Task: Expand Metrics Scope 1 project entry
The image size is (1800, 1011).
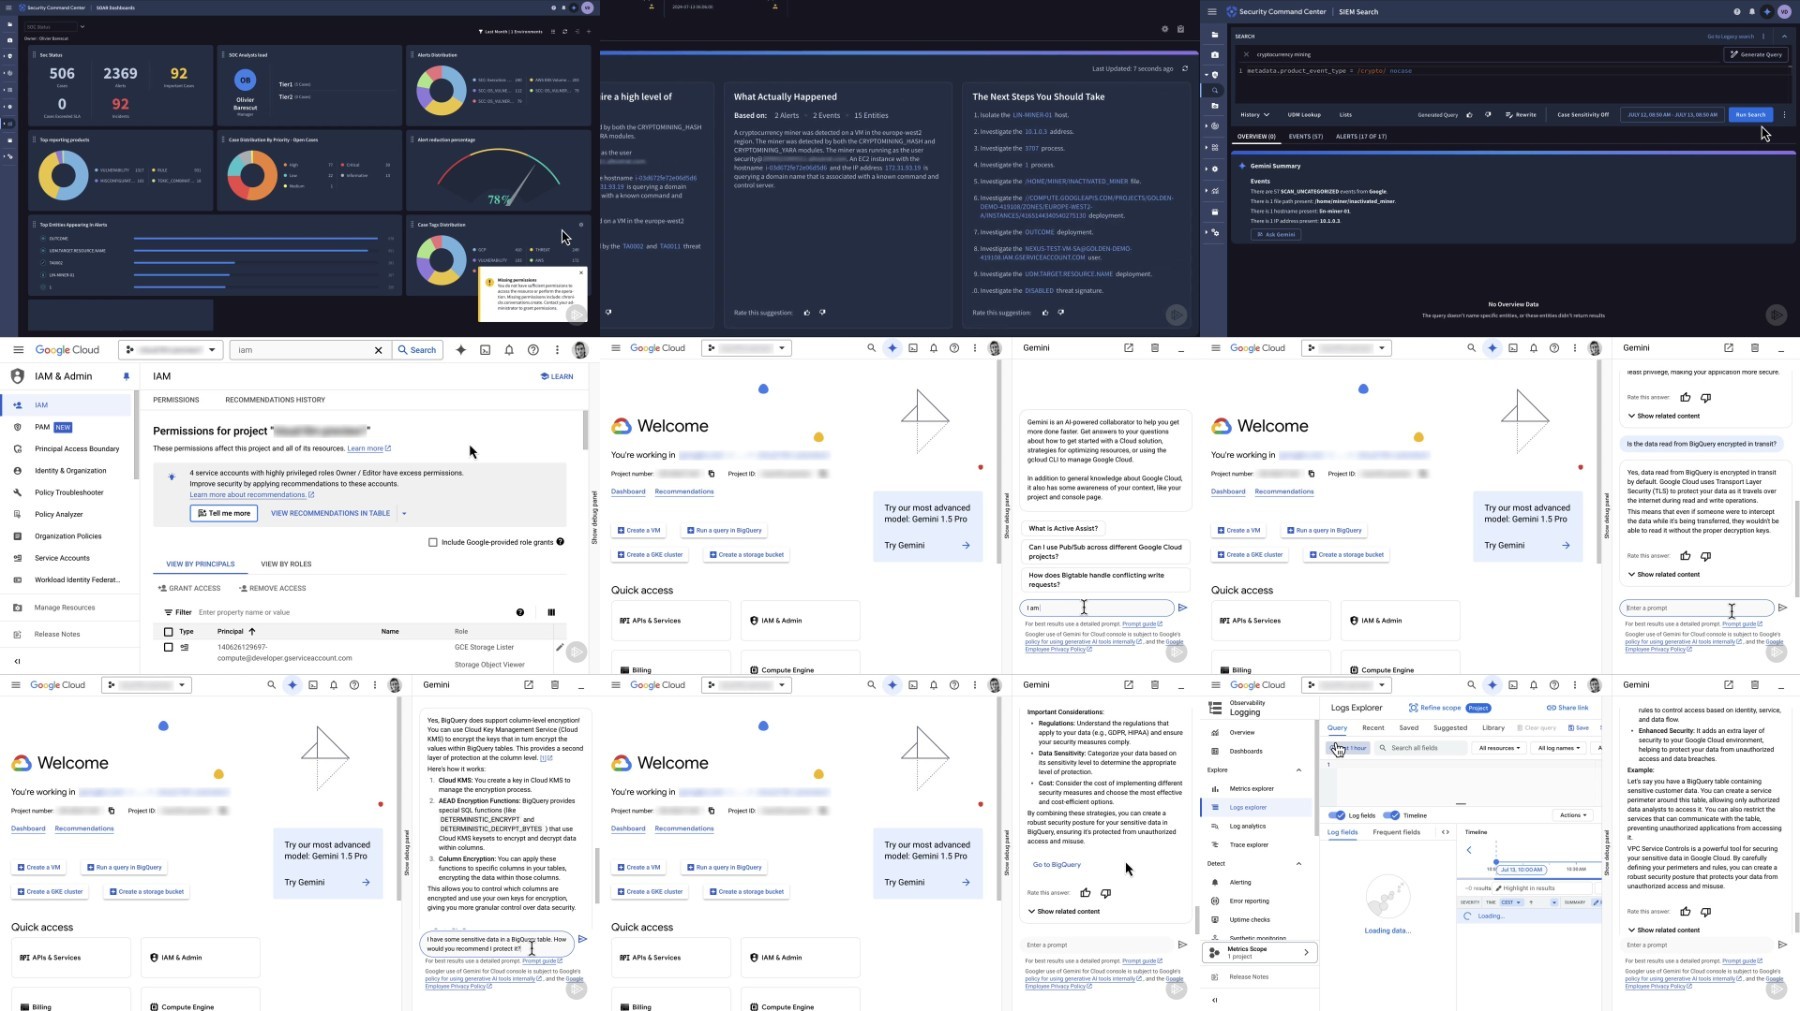Action: pyautogui.click(x=1260, y=952)
